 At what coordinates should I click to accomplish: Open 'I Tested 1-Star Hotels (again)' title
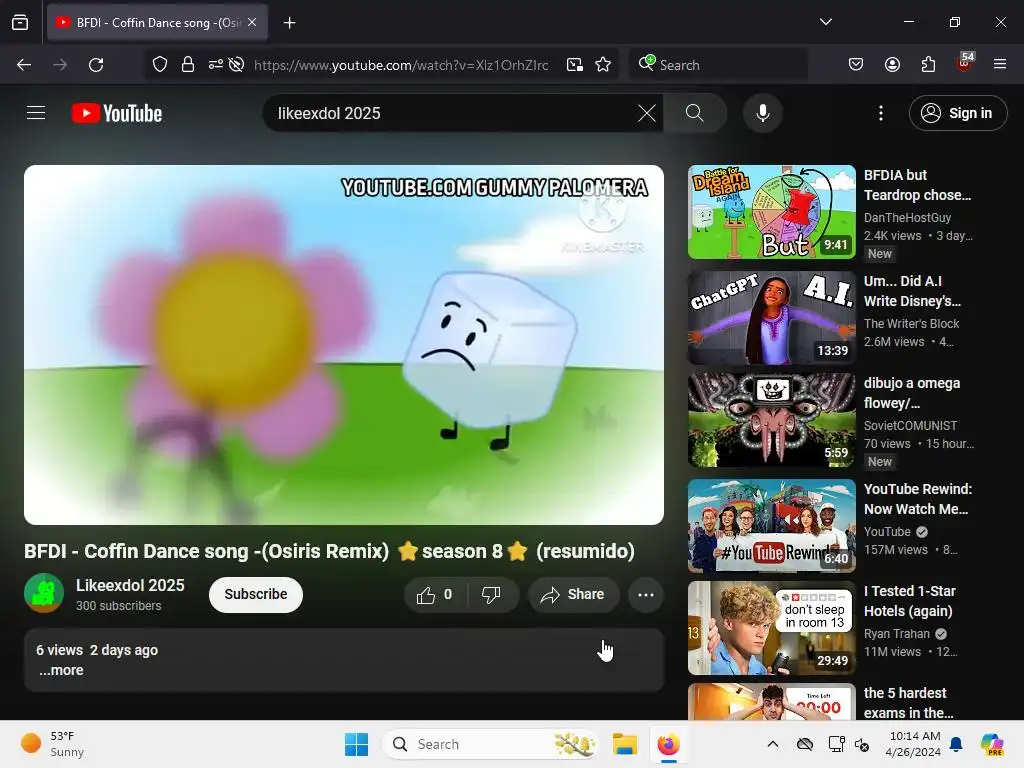click(x=910, y=601)
